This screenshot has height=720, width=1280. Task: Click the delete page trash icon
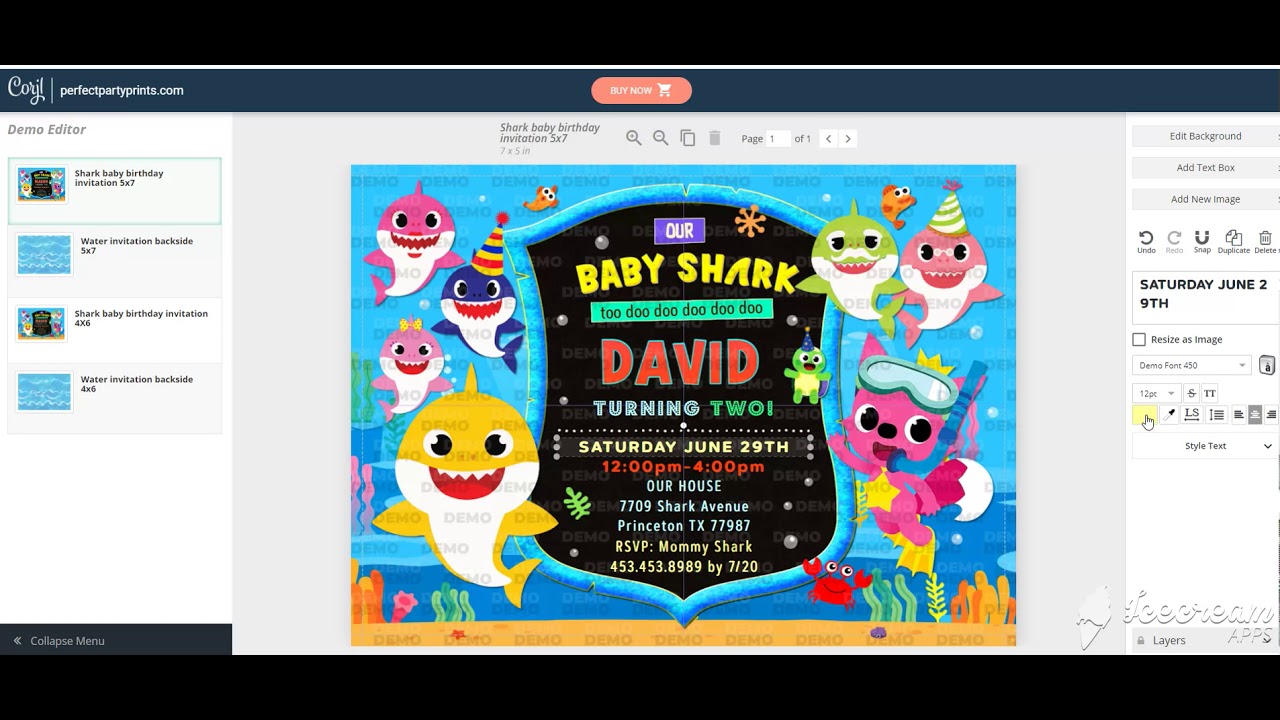[714, 138]
